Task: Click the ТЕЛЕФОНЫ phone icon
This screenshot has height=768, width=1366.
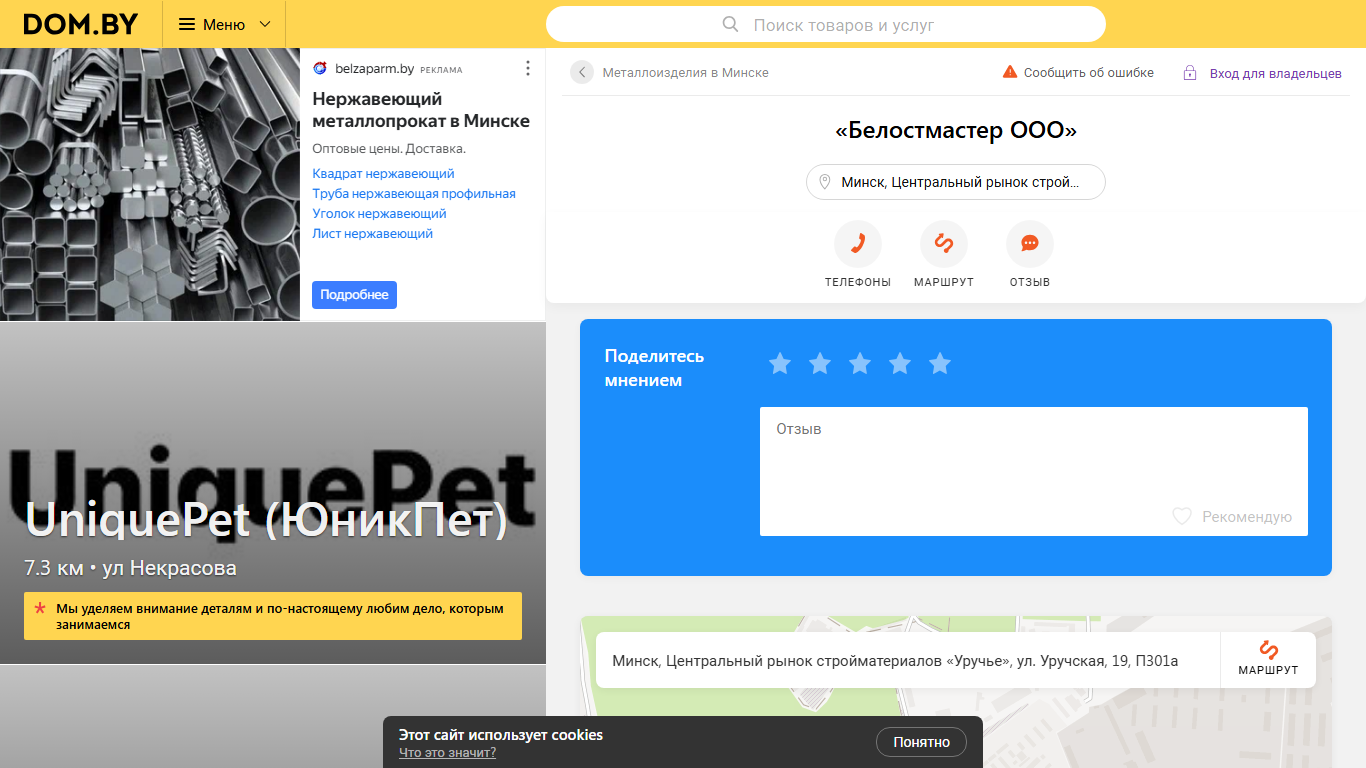Action: (858, 244)
